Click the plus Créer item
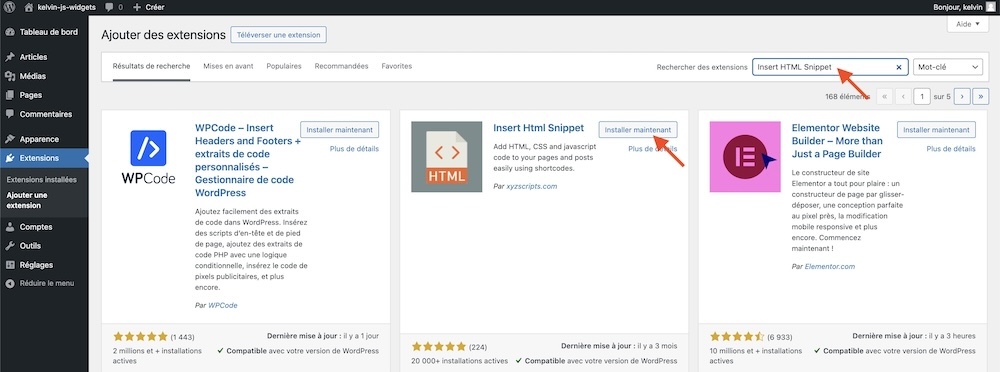This screenshot has width=1000, height=372. click(149, 7)
